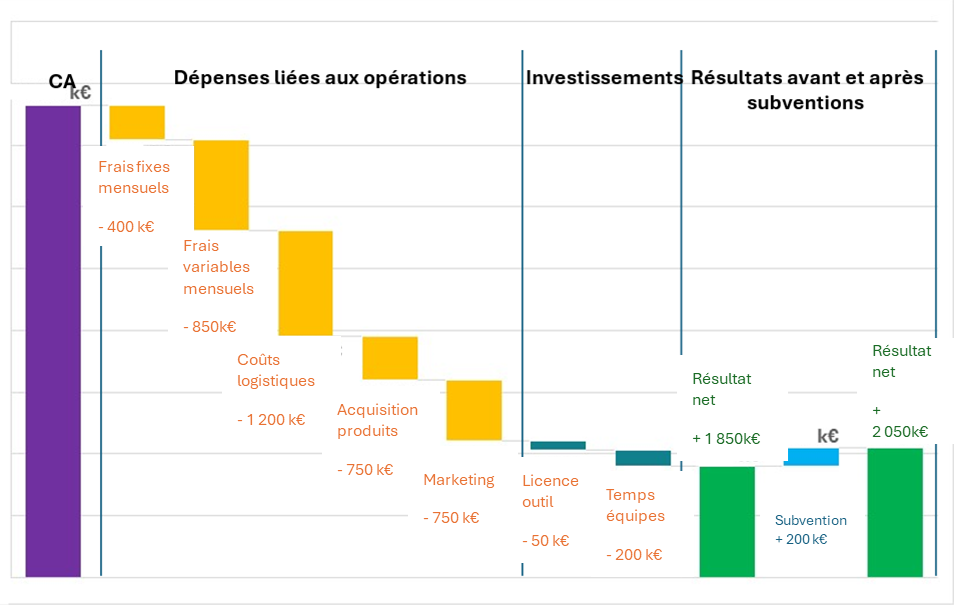Click the small teal bar above 'Licence outil'
The height and width of the screenshot is (605, 954).
point(557,445)
